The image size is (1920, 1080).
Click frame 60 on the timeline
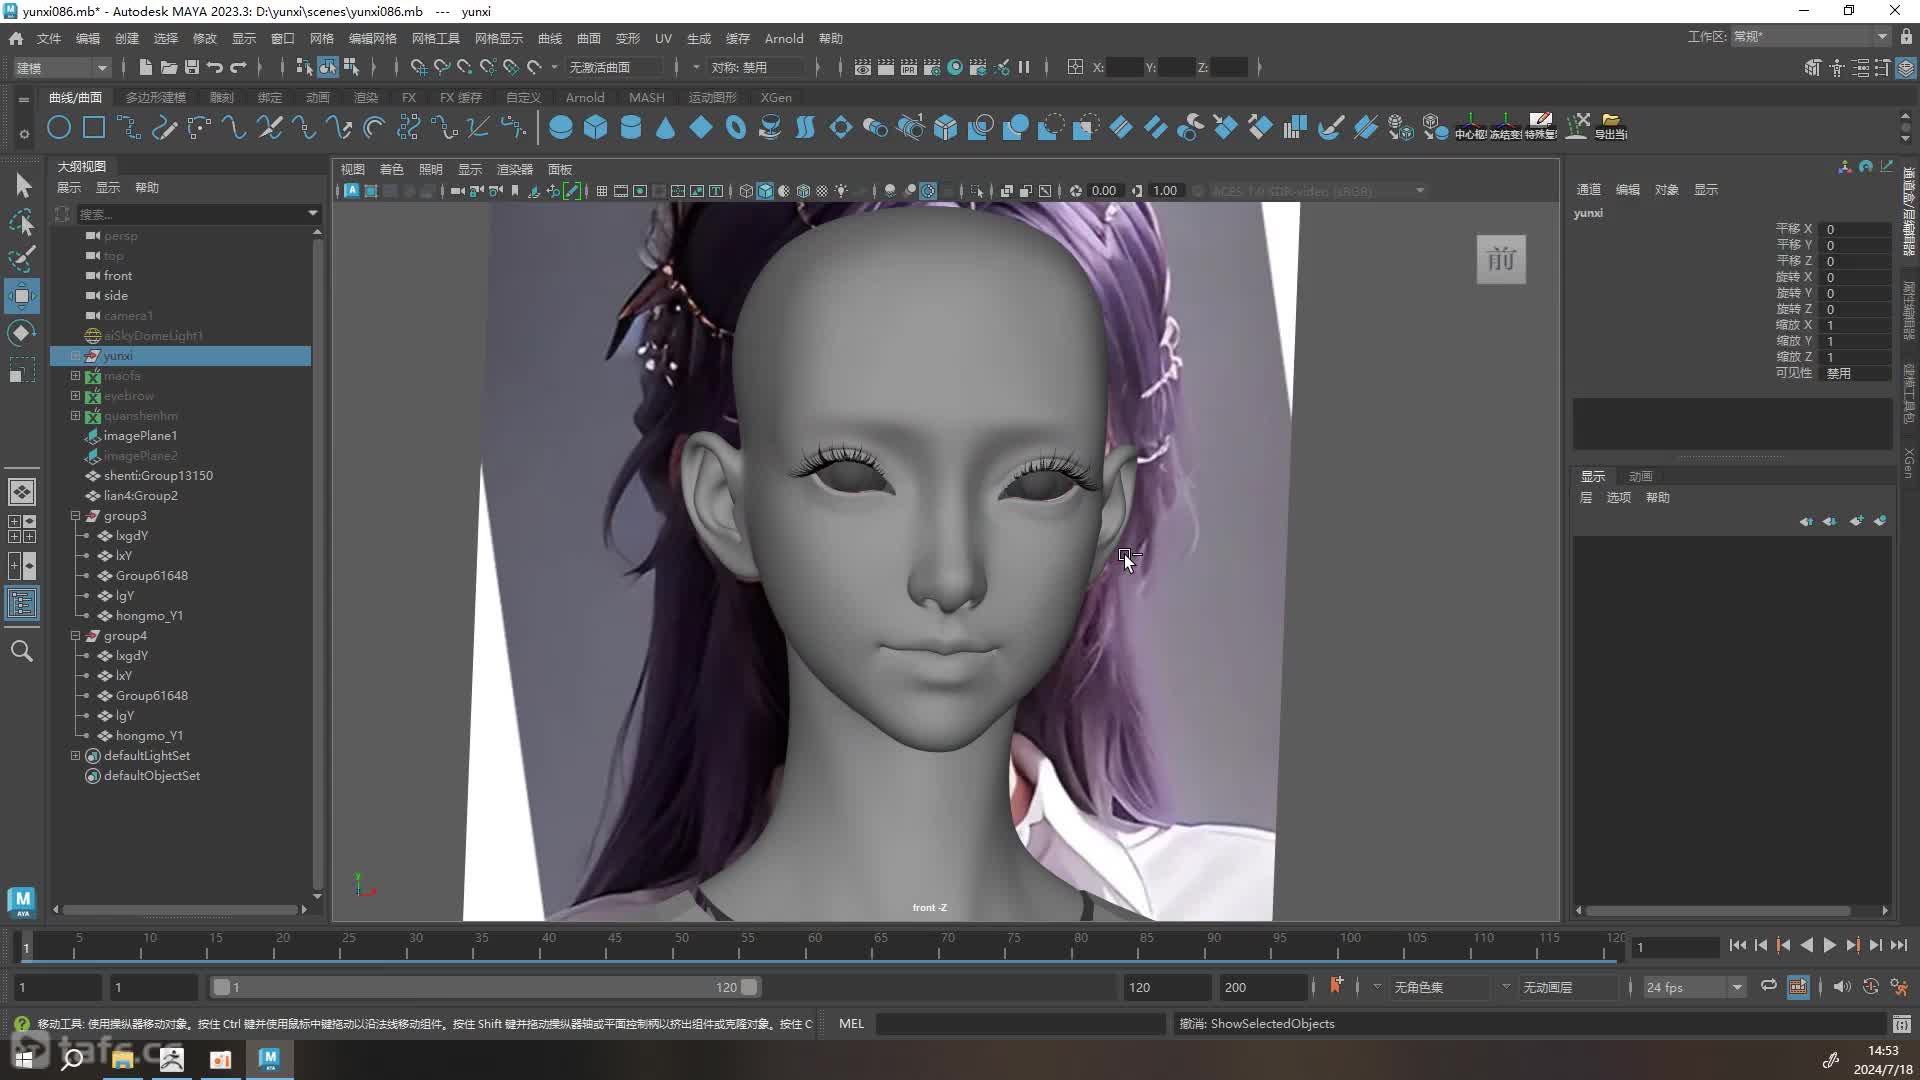[x=814, y=946]
